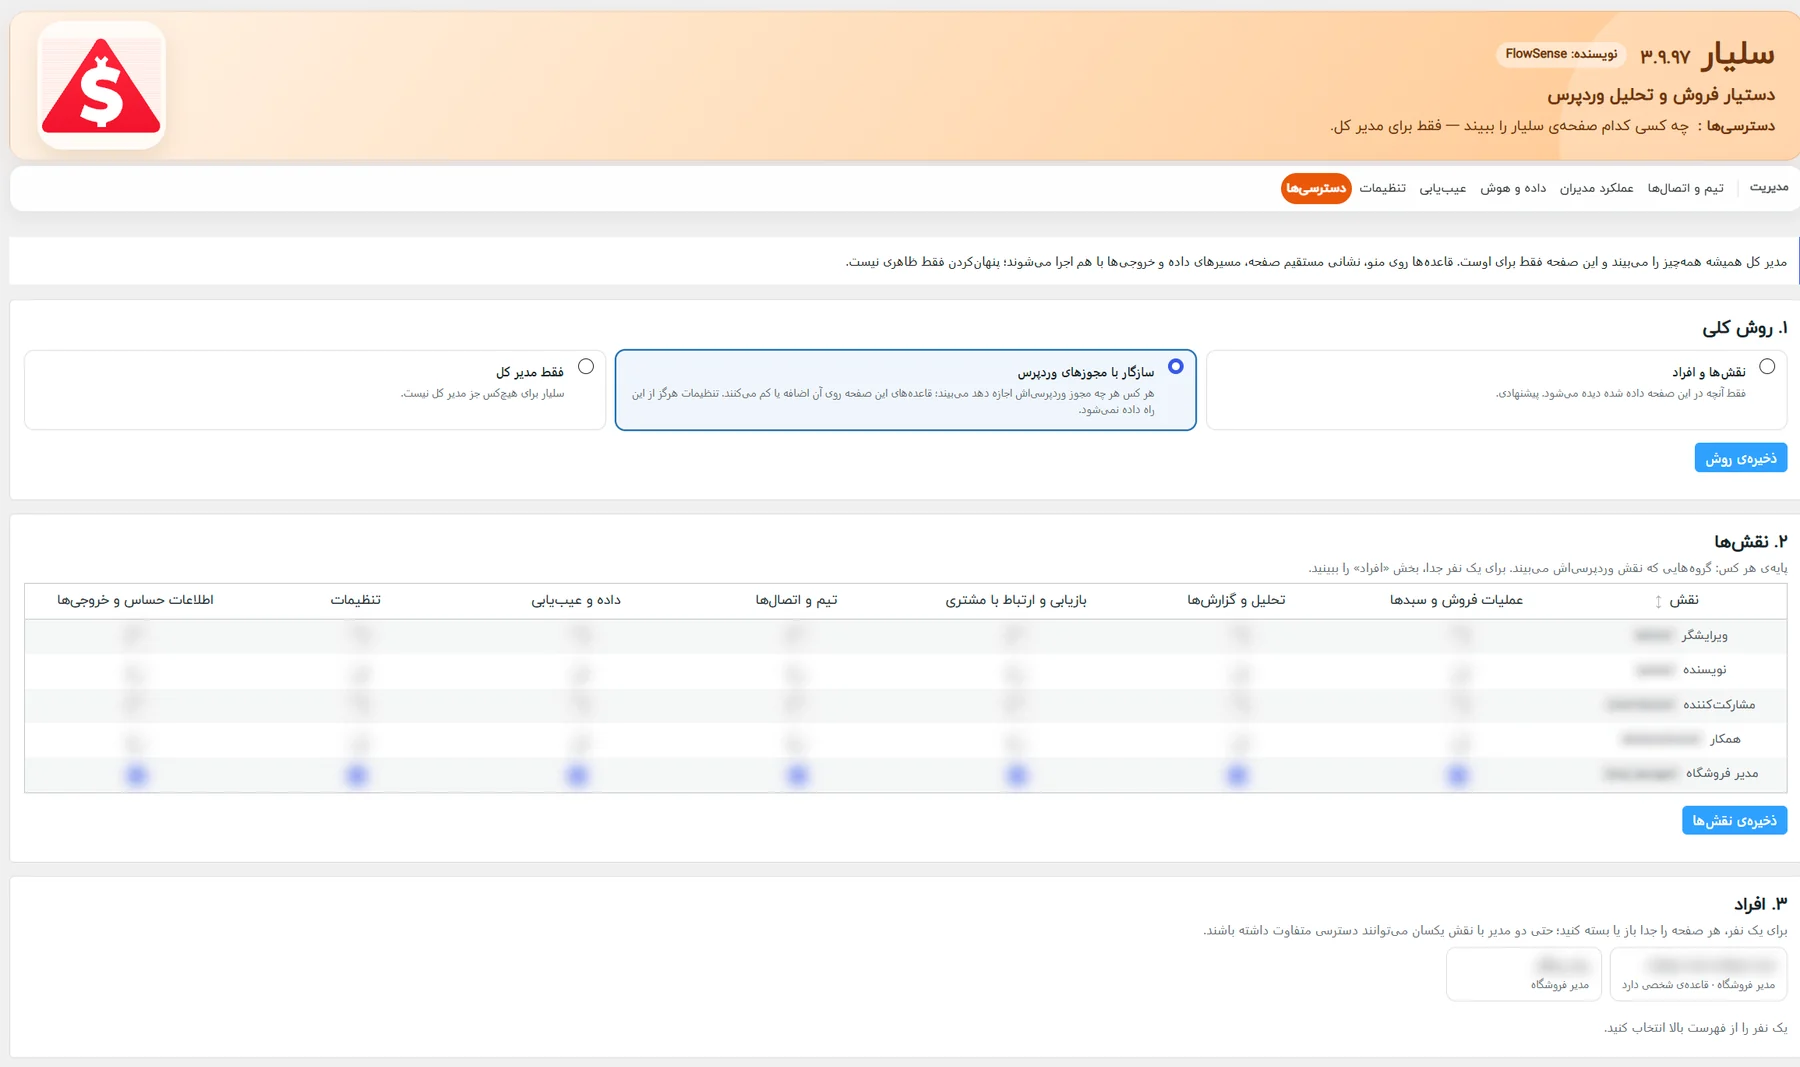
Task: Toggle مدیر فروشگاه checkbox for تحلیل و گزارش‌ها
Action: pos(1237,774)
